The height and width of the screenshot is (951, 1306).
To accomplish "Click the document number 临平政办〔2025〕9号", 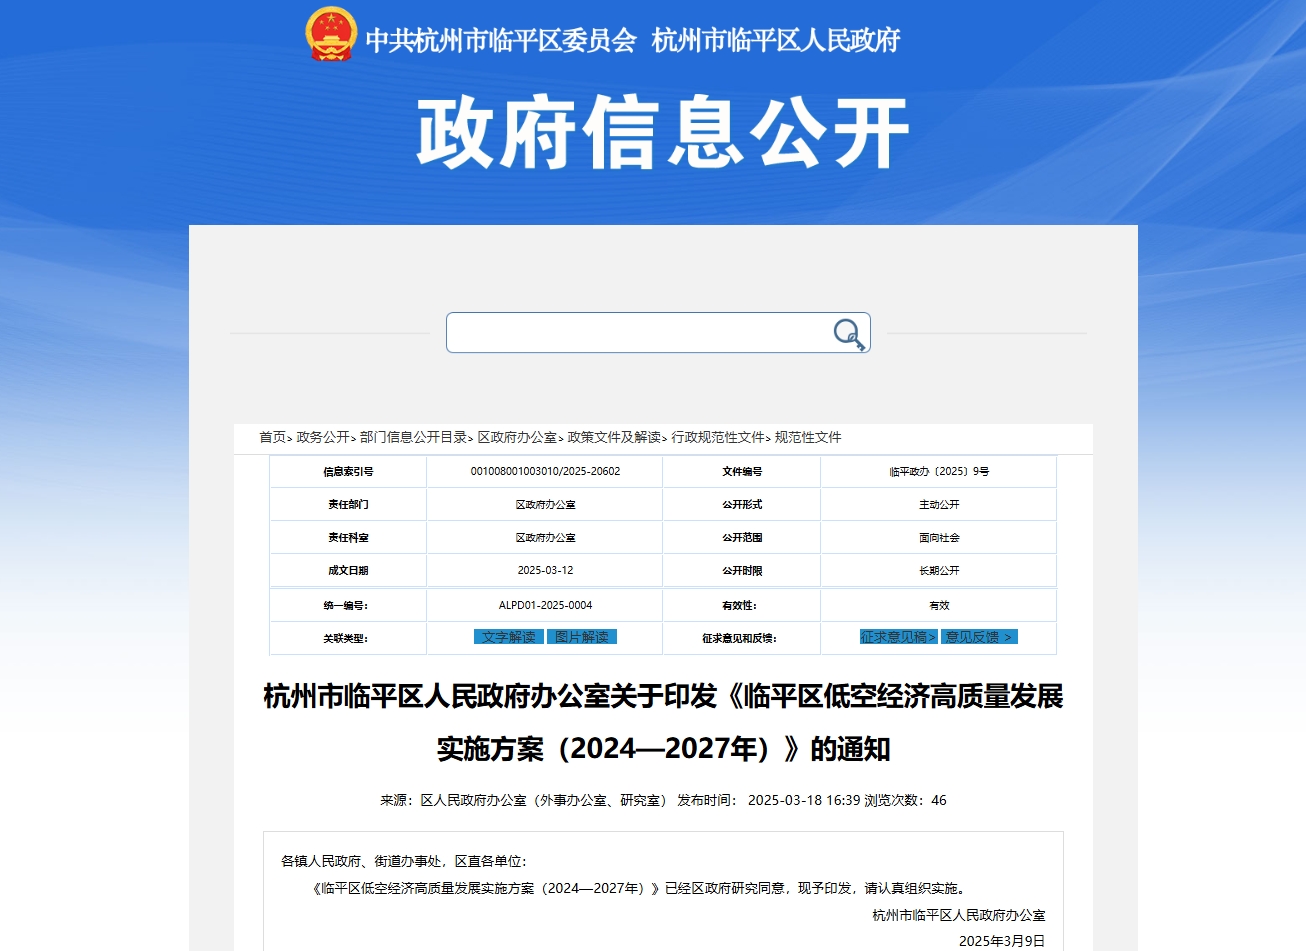I will (x=939, y=472).
